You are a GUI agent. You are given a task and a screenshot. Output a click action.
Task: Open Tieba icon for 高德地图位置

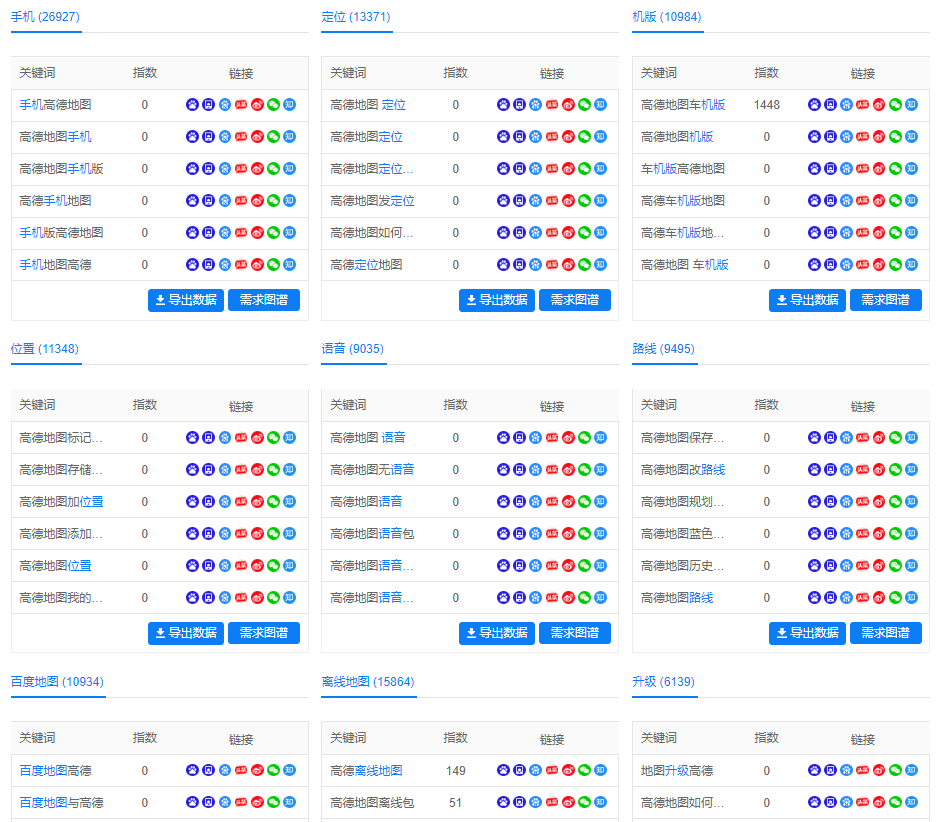241,565
